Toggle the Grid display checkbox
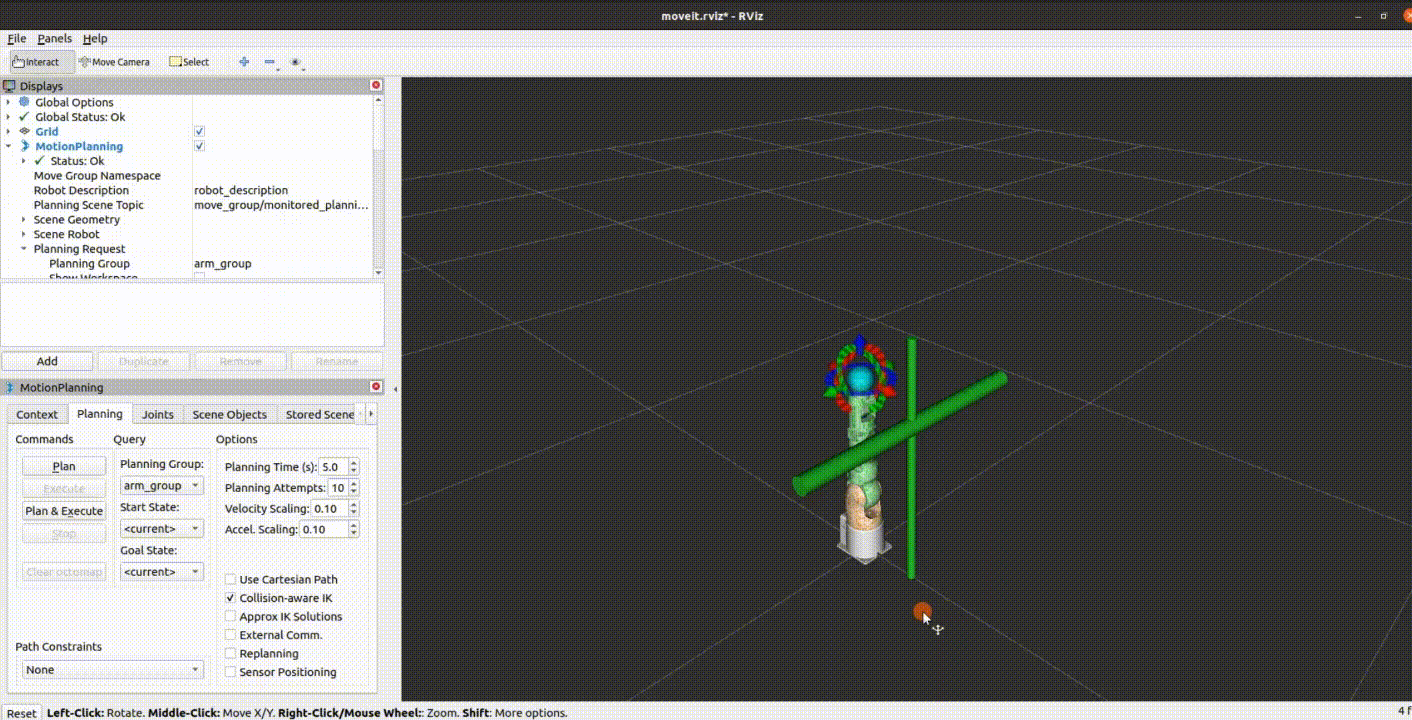The height and width of the screenshot is (720, 1412). (x=200, y=131)
